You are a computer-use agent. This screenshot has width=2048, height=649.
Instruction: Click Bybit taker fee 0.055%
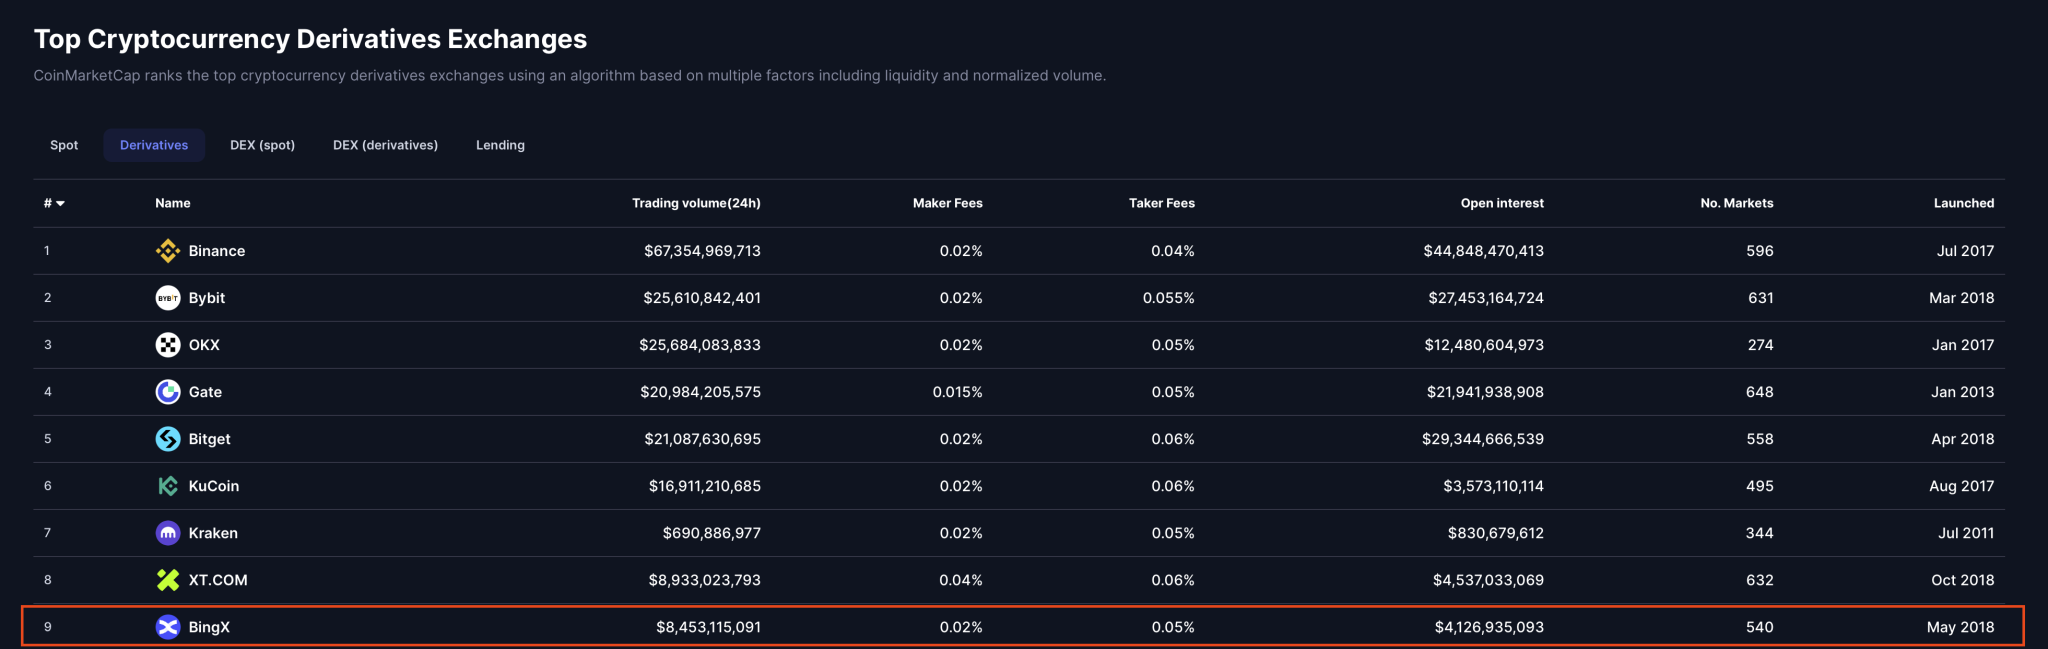(x=1169, y=298)
